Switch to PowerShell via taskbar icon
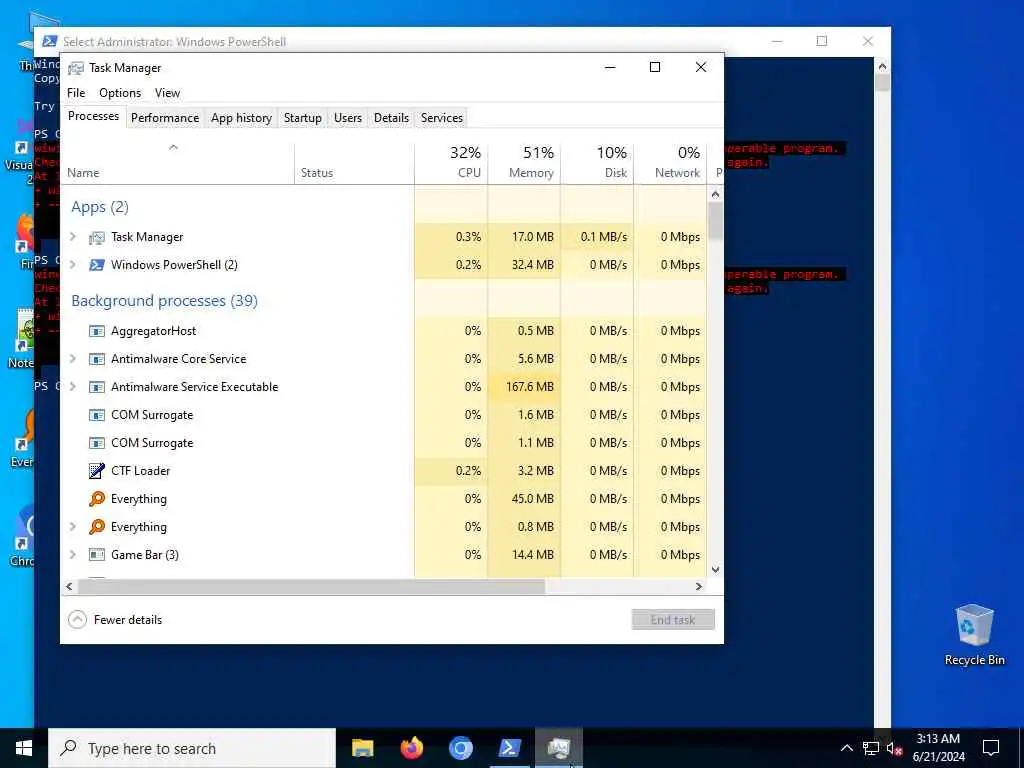Viewport: 1024px width, 768px height. tap(509, 748)
